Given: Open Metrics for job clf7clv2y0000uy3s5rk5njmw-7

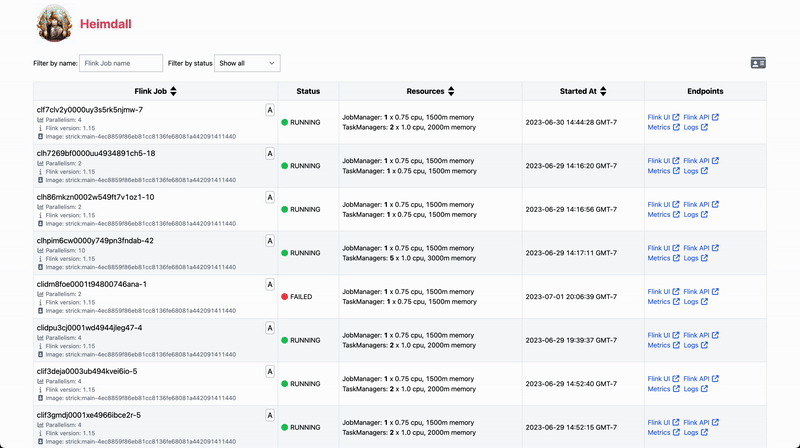Looking at the screenshot, I should (x=663, y=128).
